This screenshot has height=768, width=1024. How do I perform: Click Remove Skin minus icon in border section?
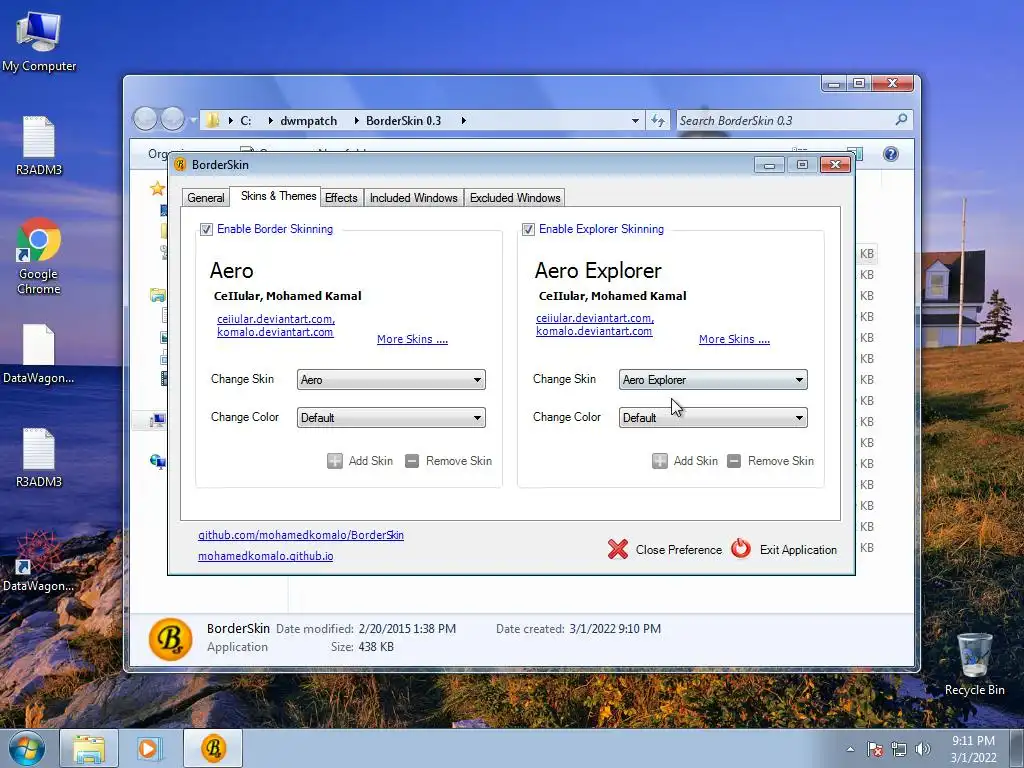tap(411, 461)
